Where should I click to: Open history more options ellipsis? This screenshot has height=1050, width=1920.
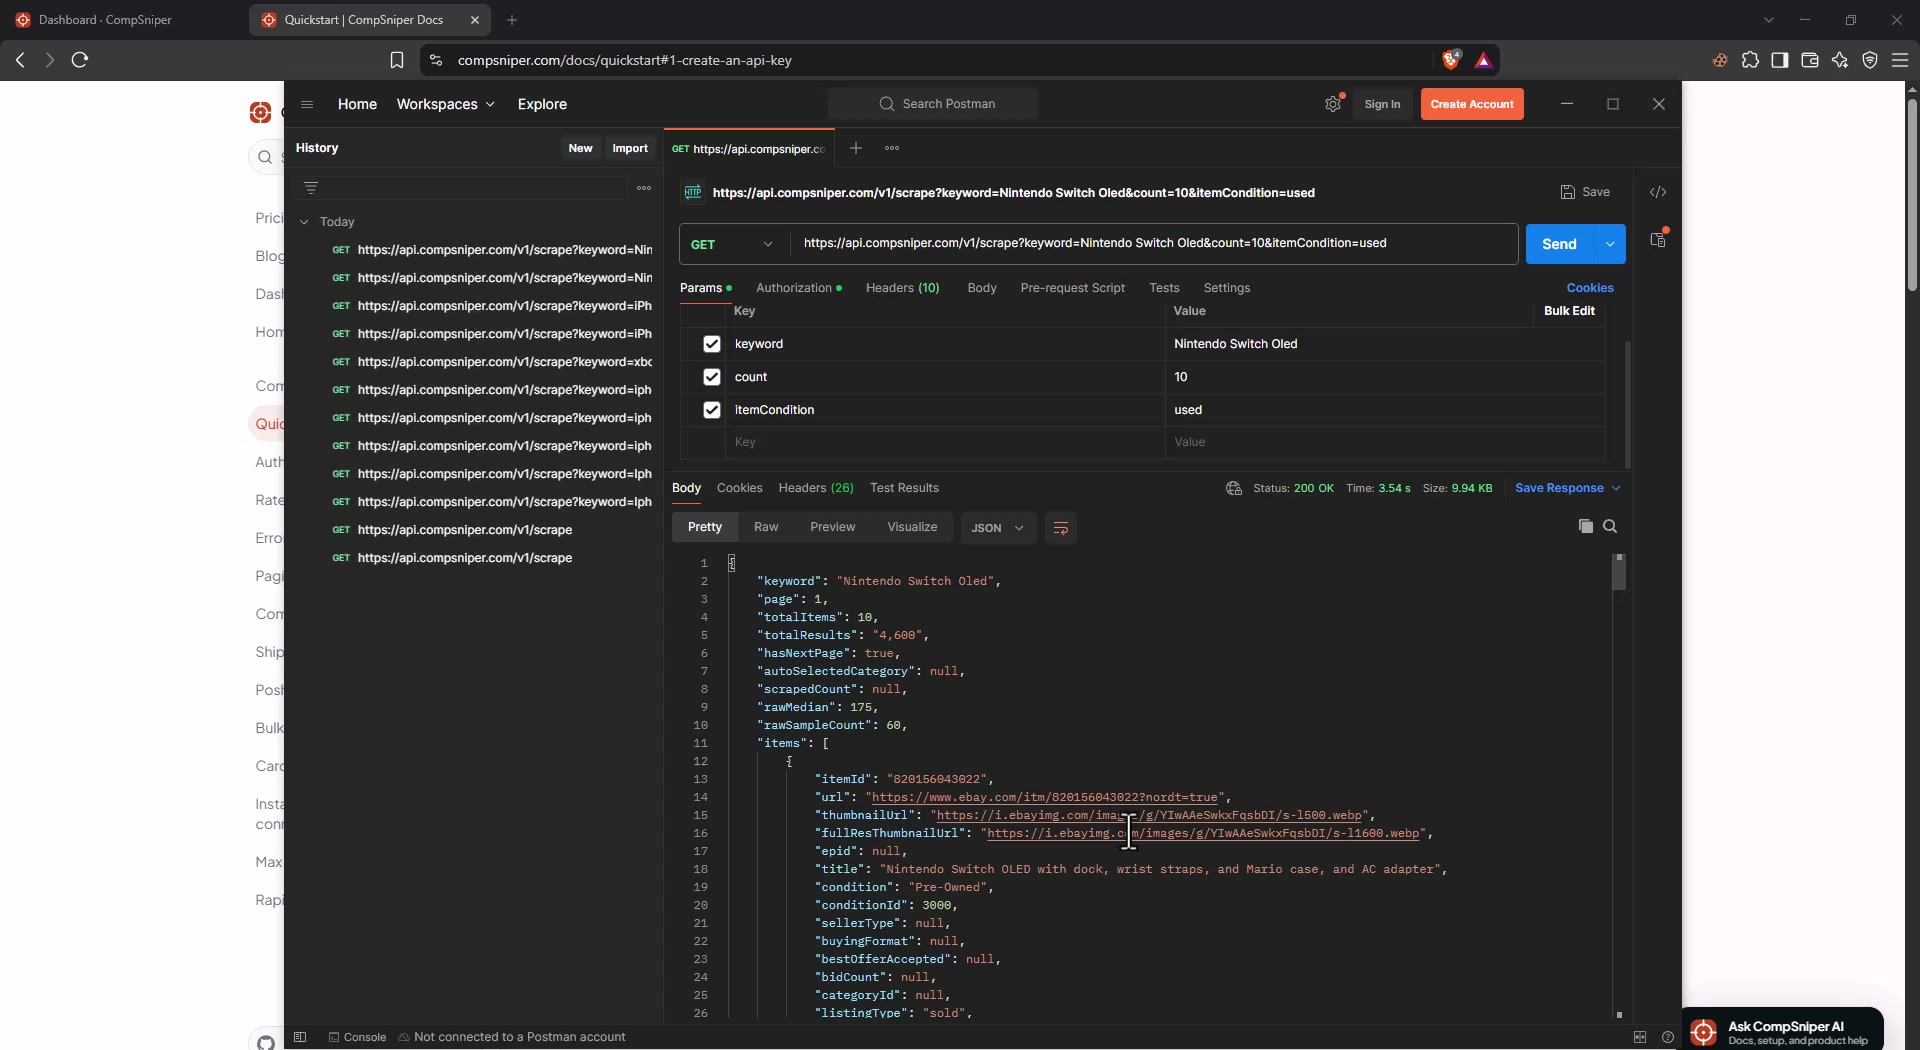[644, 188]
